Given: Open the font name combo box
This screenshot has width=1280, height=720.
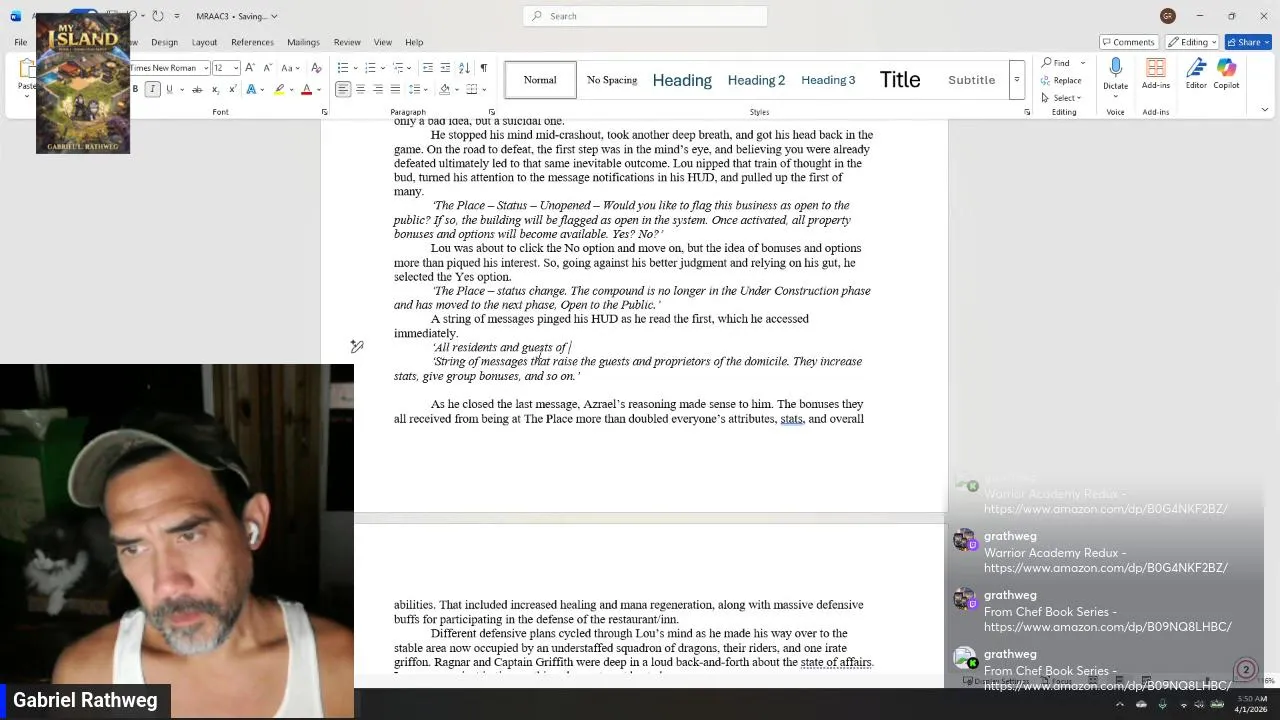Looking at the screenshot, I should point(168,68).
